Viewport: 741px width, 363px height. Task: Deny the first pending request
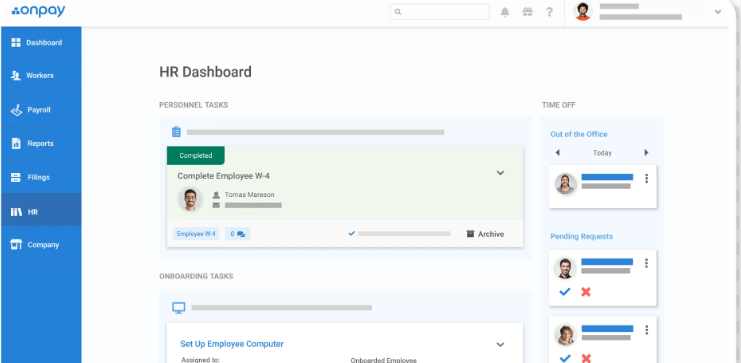point(586,292)
